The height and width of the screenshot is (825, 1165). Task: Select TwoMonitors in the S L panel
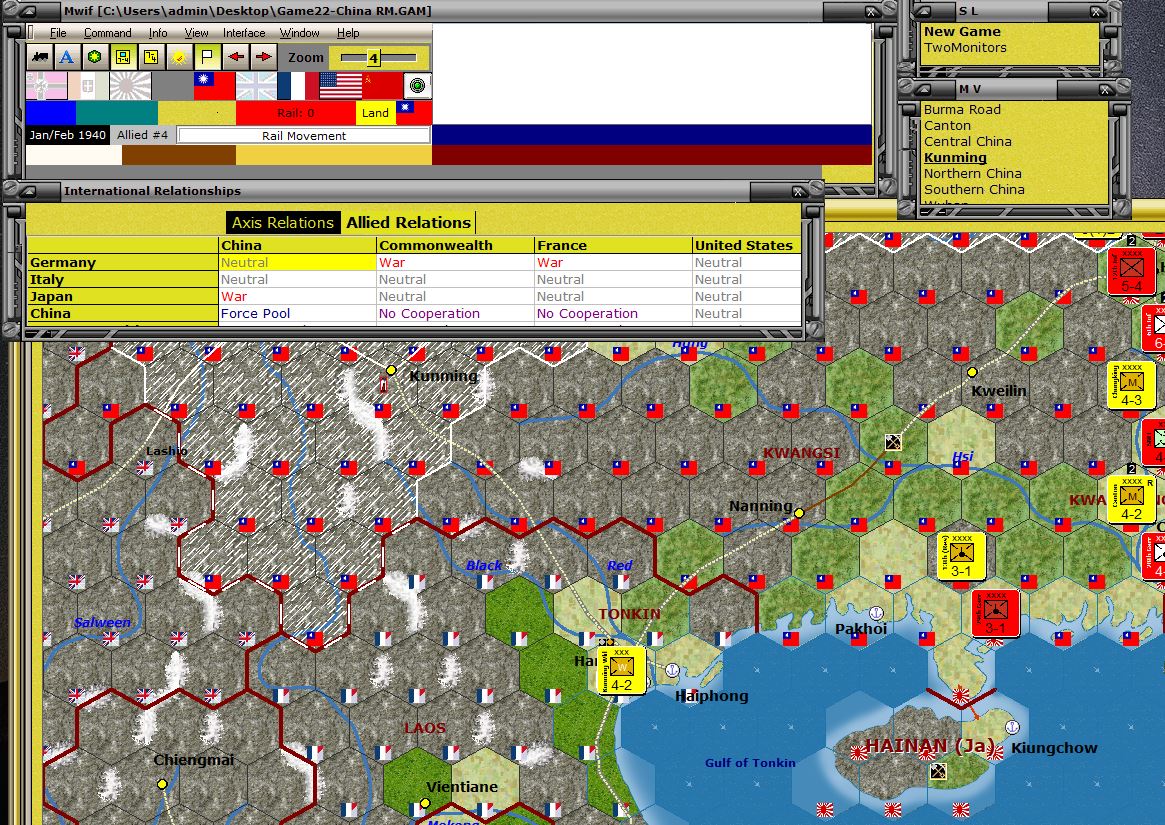coord(965,48)
